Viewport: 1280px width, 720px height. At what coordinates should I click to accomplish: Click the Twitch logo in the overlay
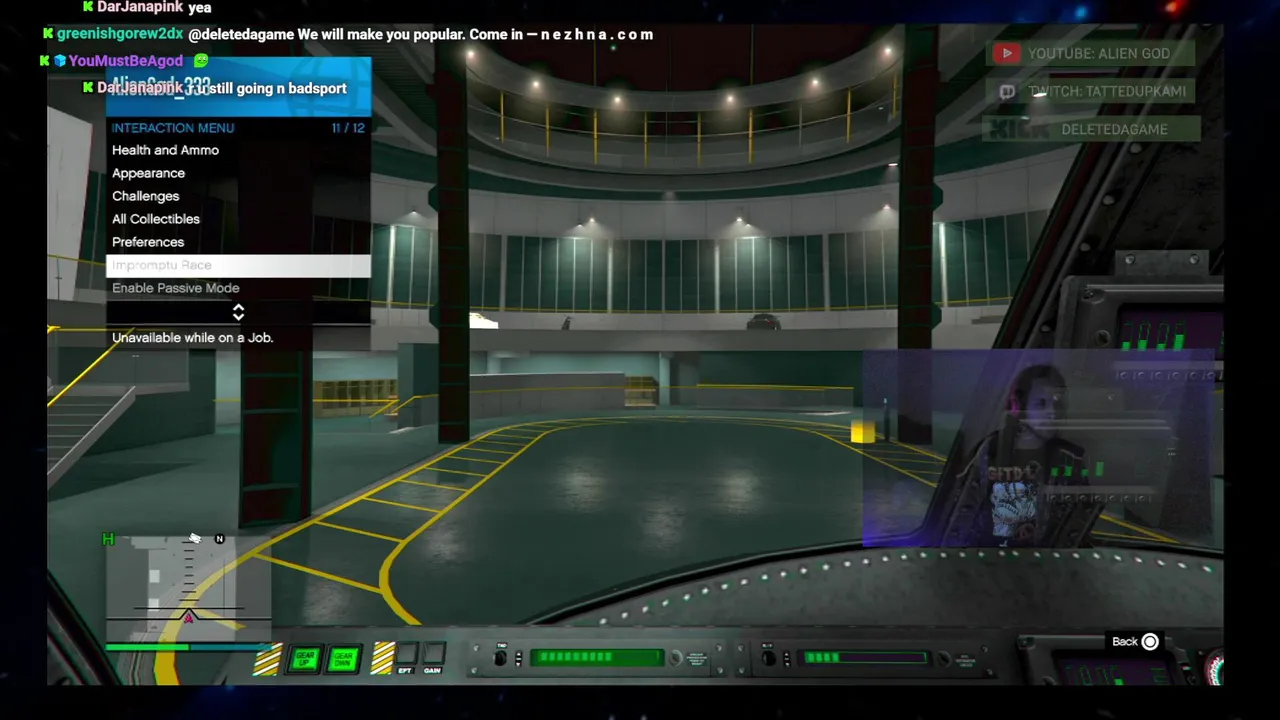coord(1007,91)
